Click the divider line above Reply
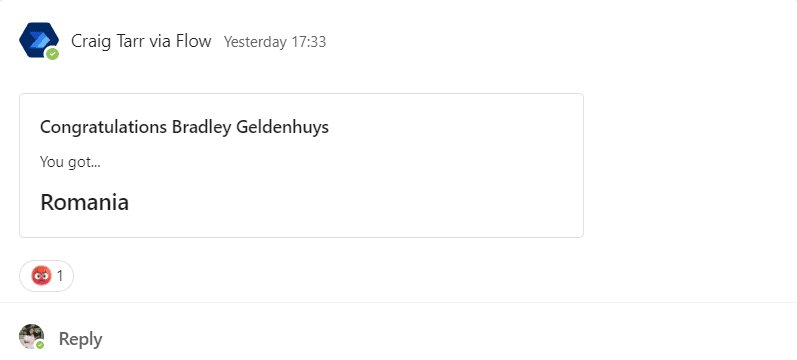Viewport: 797px width, 360px height. click(x=398, y=303)
